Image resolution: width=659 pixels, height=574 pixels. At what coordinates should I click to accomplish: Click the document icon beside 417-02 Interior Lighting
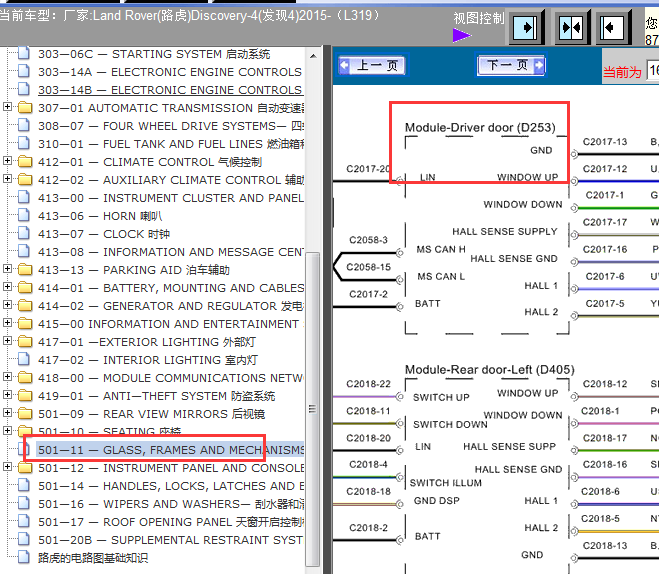(25, 360)
